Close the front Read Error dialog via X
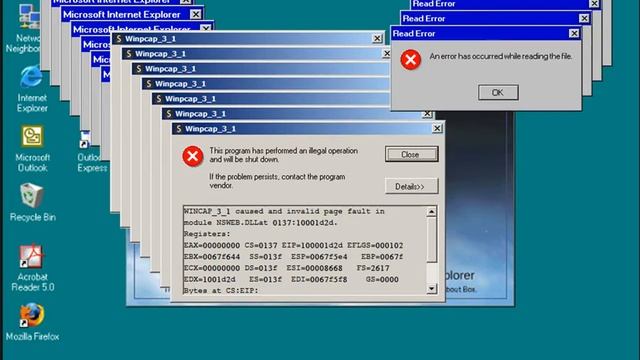 574,33
